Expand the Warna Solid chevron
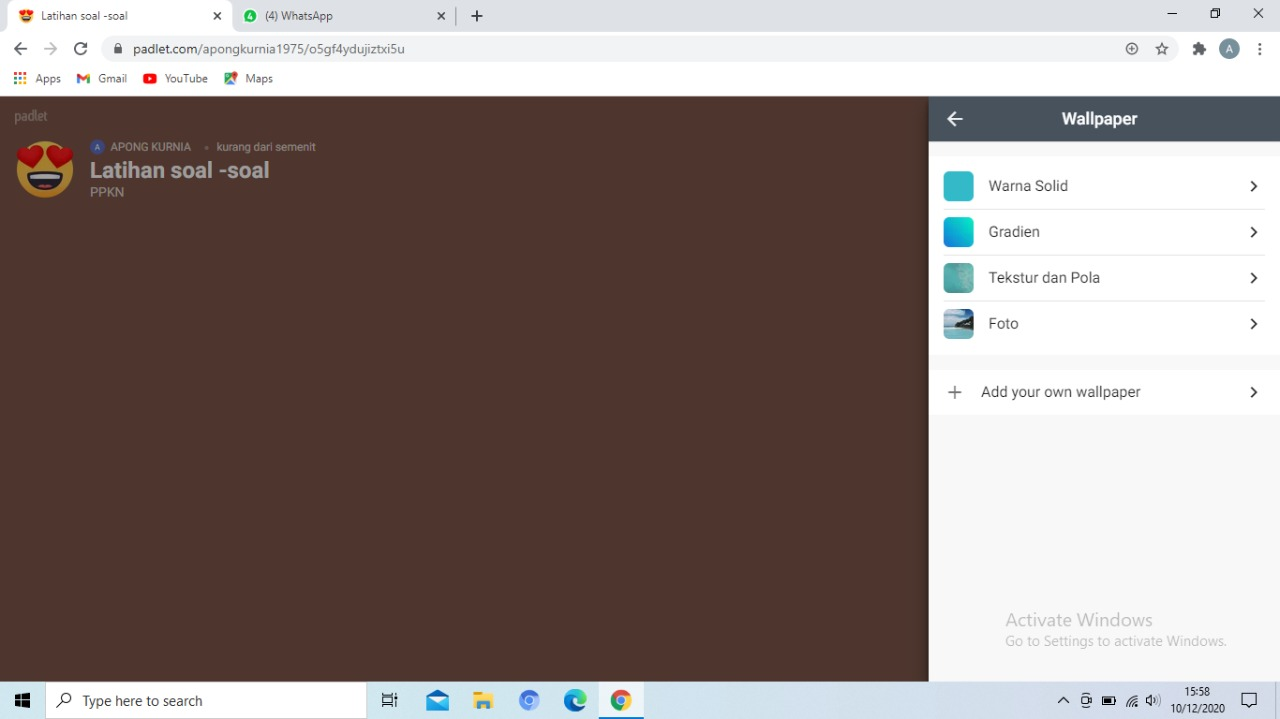Viewport: 1280px width, 719px height. click(1253, 187)
